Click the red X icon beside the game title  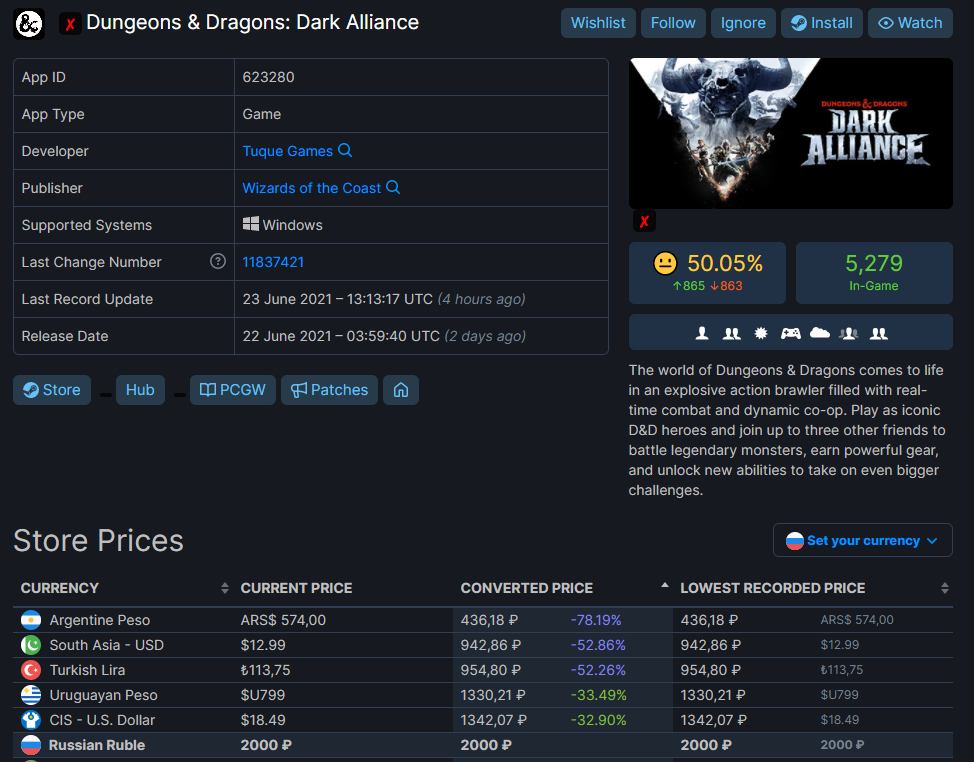point(70,24)
